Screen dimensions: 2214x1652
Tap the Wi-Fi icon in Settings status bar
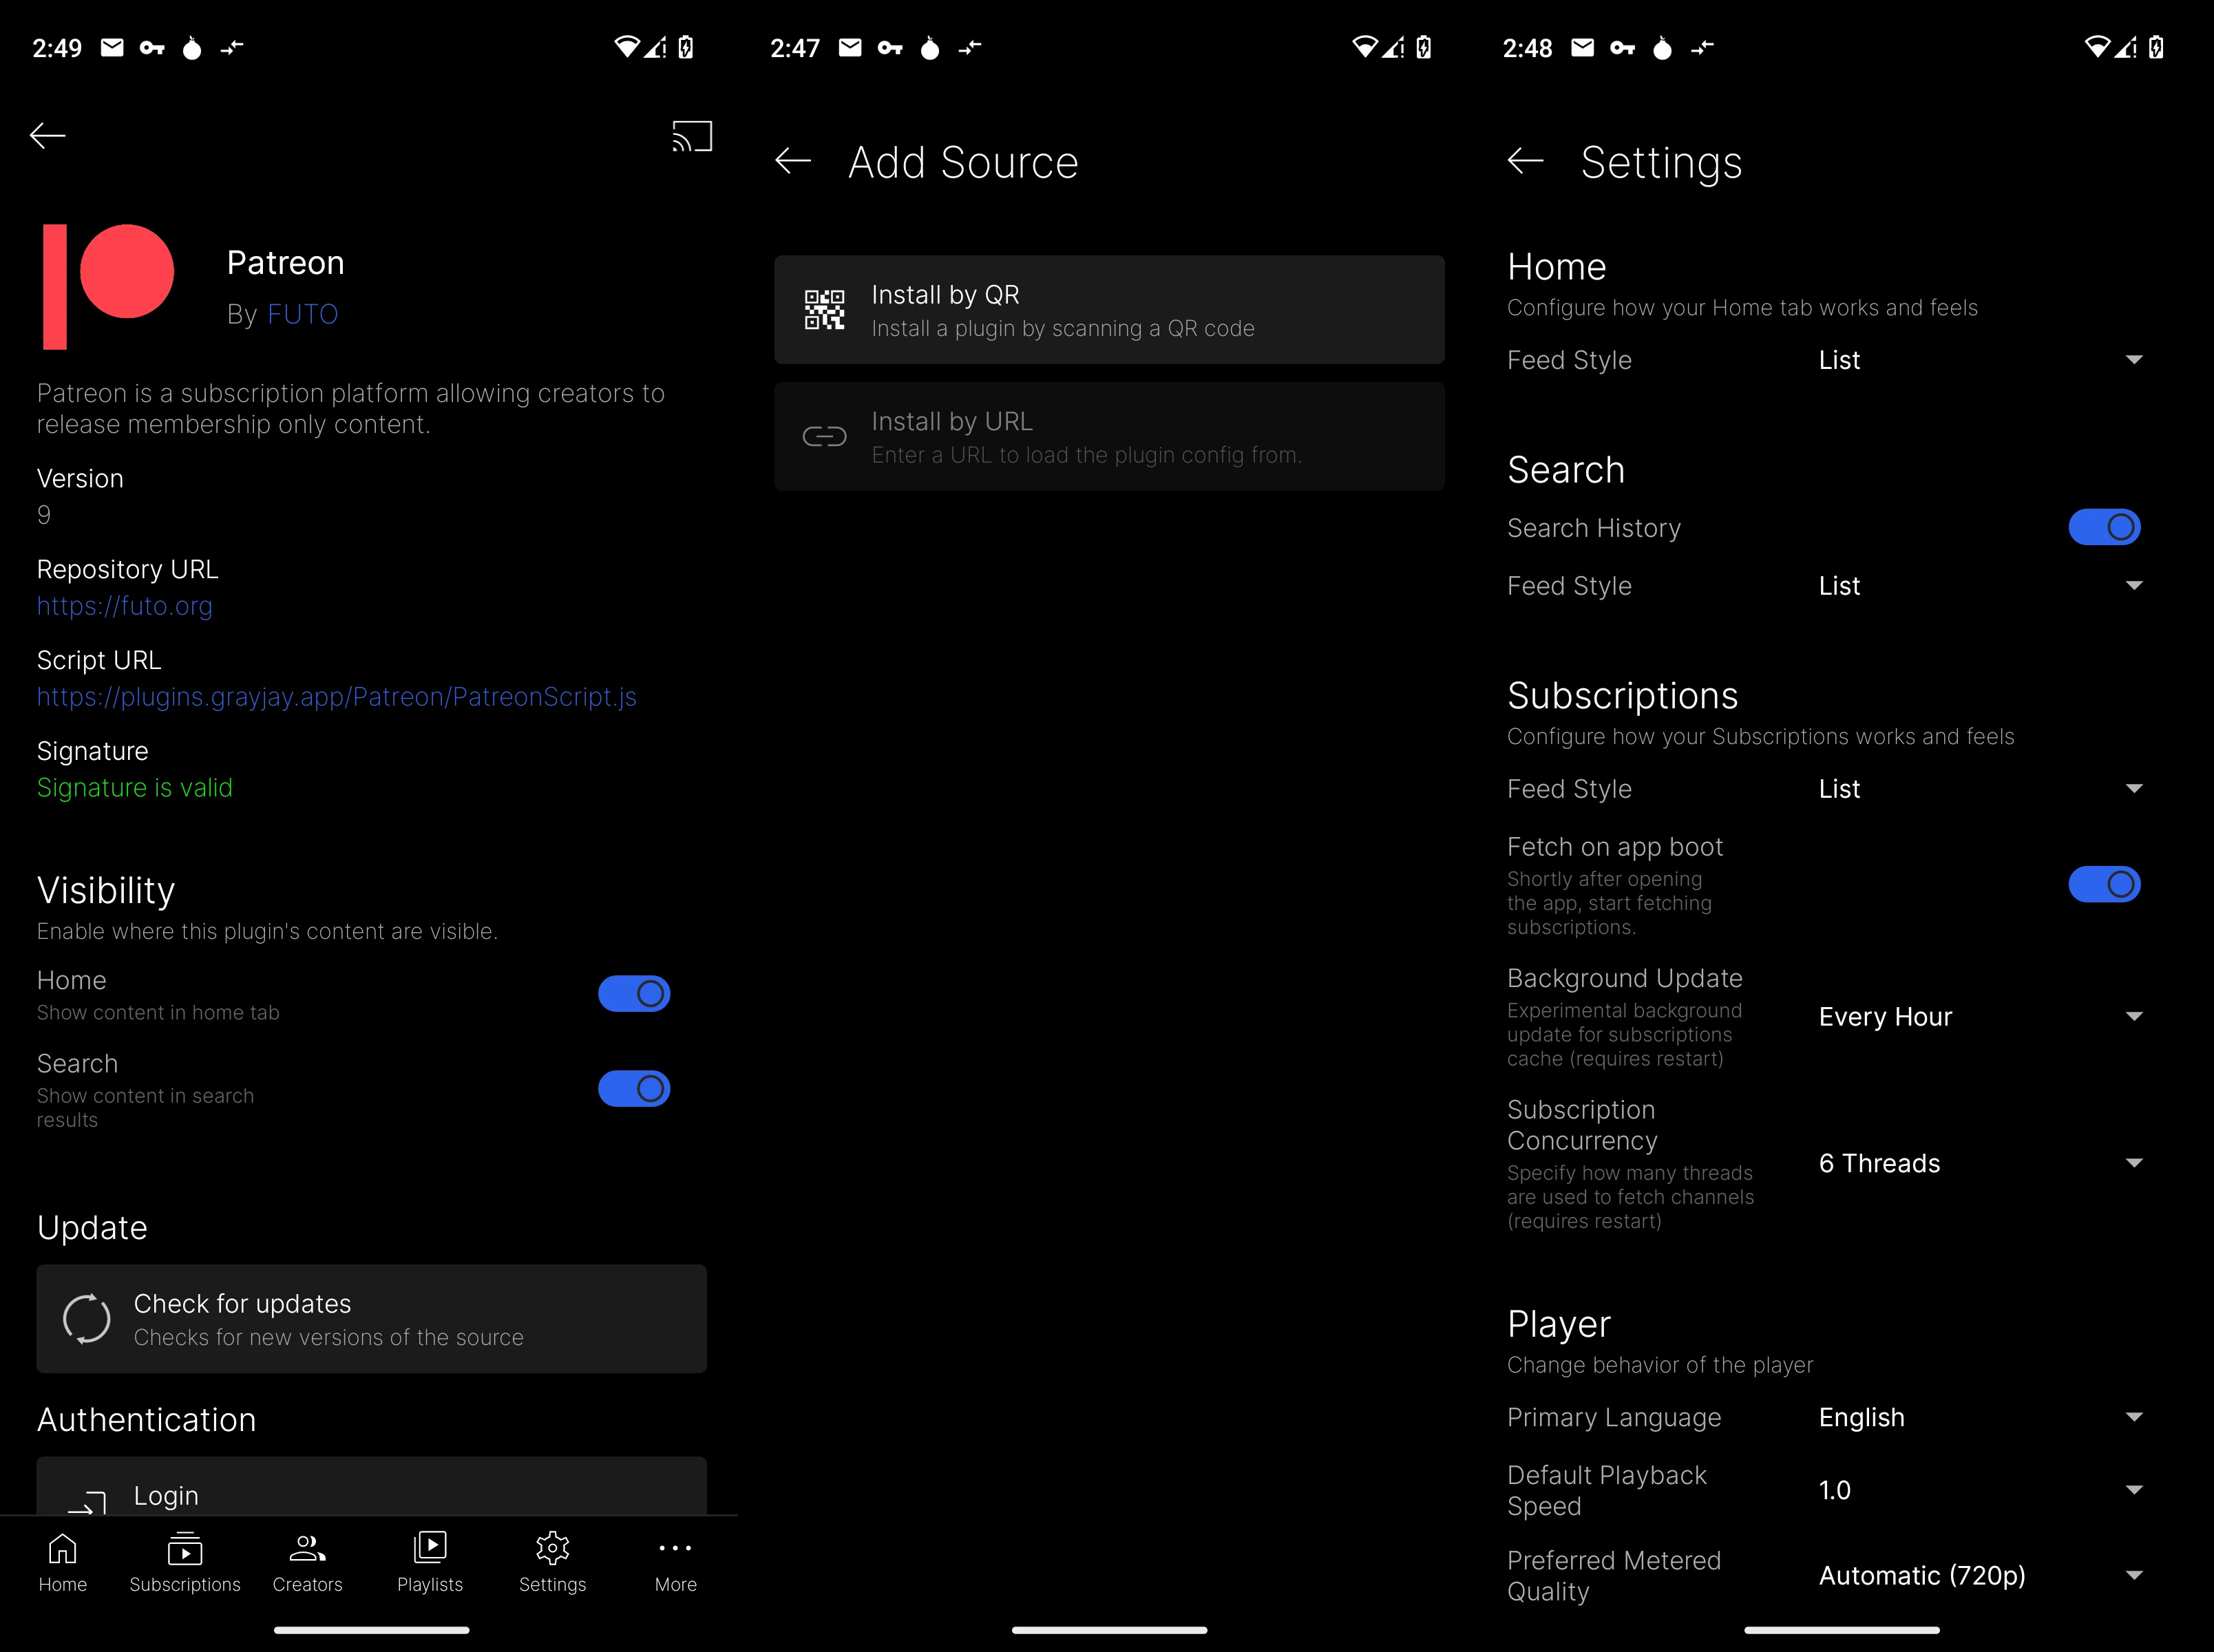(2097, 46)
